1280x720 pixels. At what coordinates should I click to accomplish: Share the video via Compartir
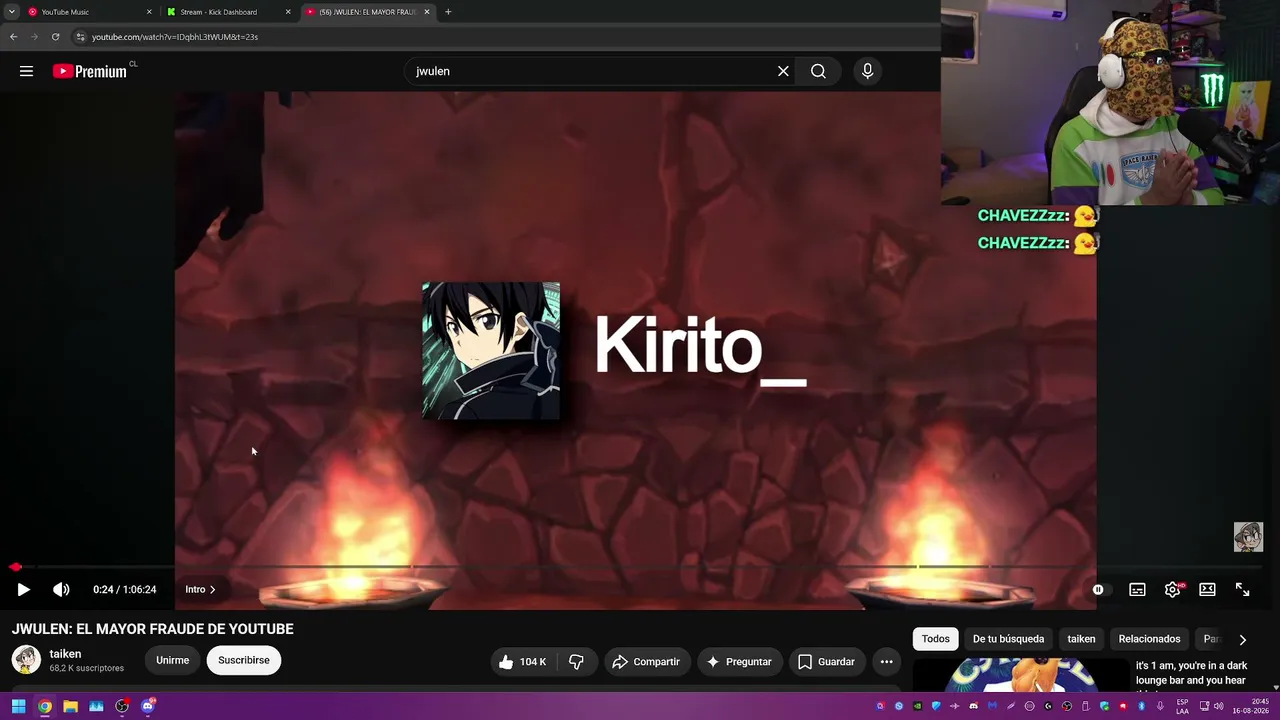[646, 662]
